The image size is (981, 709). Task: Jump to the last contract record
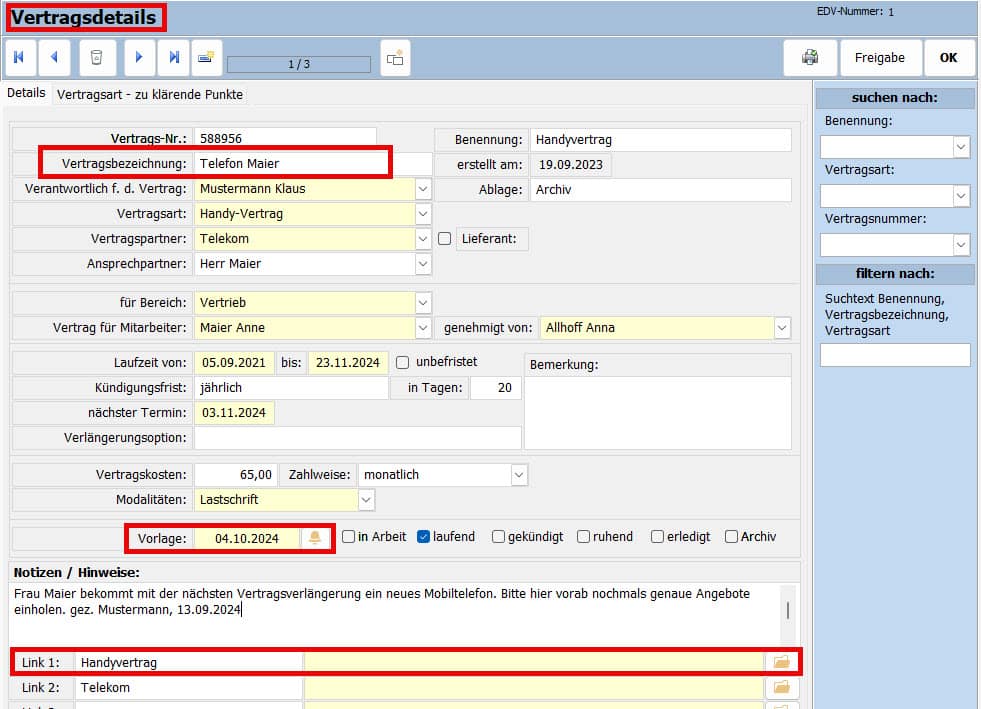tap(174, 58)
